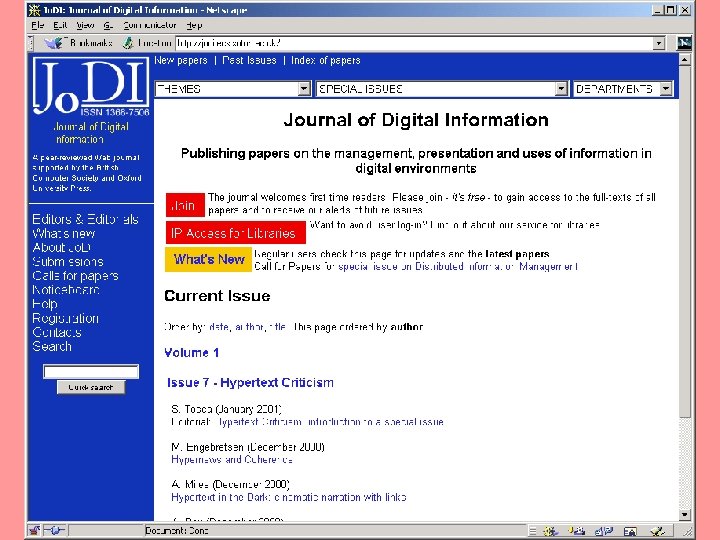Open Search link in the sidebar
Viewport: 720px width, 540px height.
click(52, 346)
